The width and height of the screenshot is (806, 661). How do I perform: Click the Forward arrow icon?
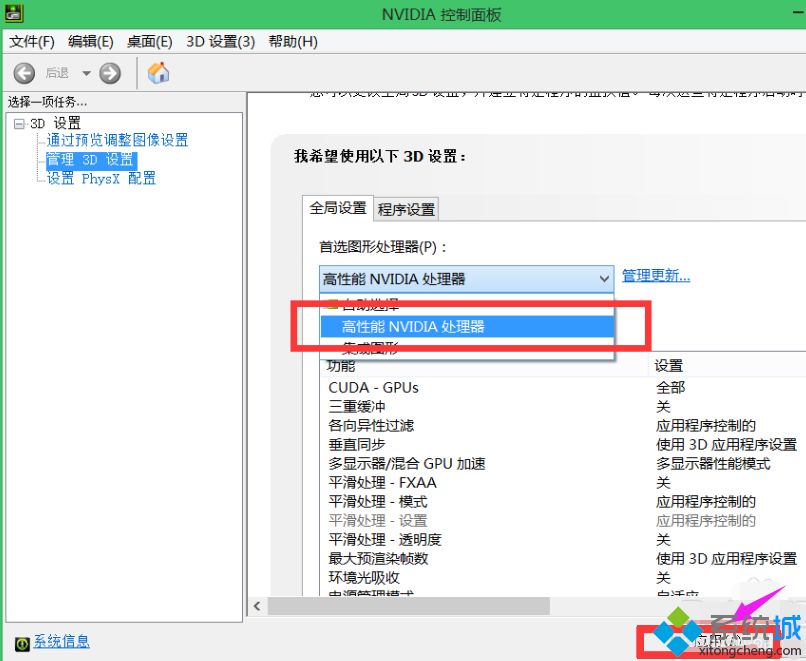tap(110, 73)
